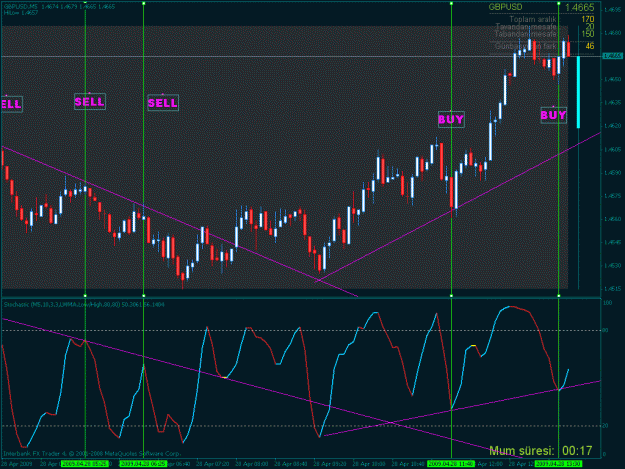Click the BUY label near the 13:00 line

[554, 115]
